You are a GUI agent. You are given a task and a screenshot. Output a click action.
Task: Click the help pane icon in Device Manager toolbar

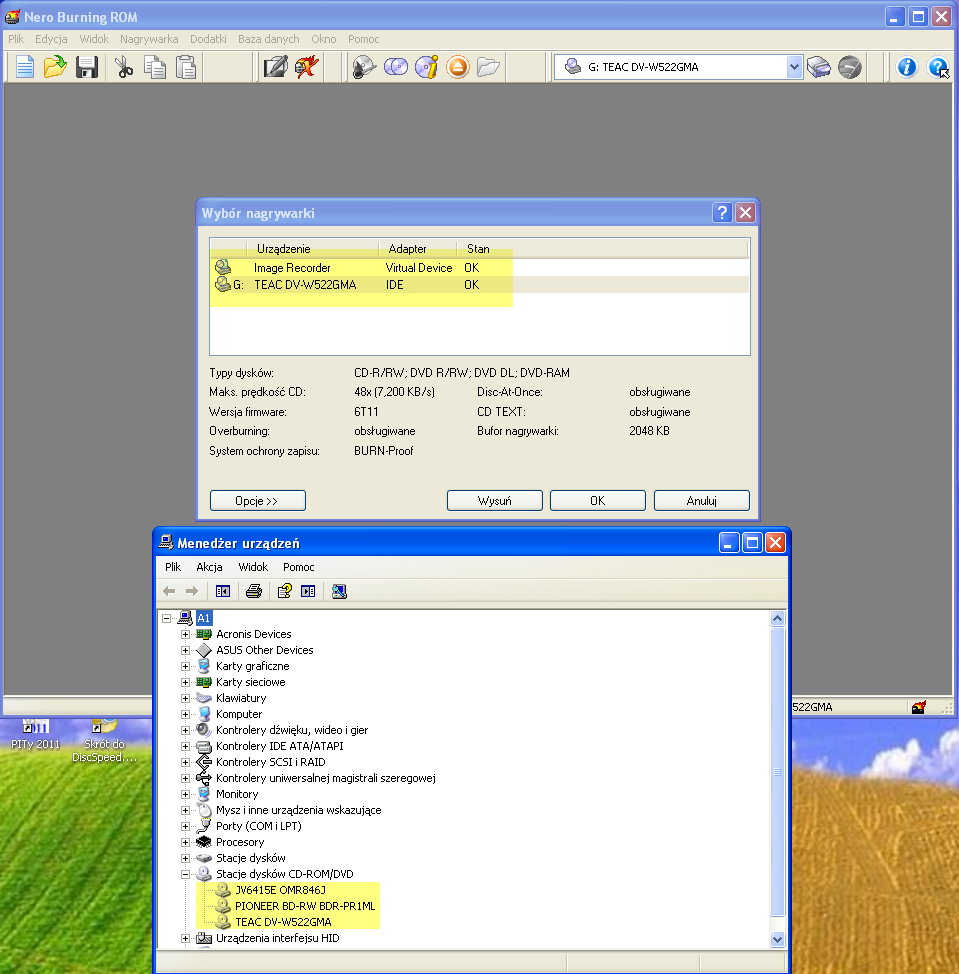[308, 591]
